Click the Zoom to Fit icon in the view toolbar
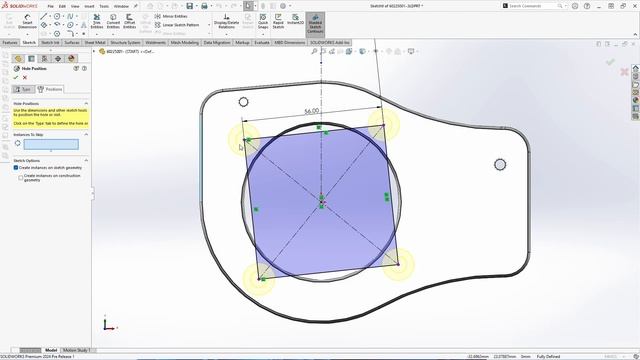The width and height of the screenshot is (640, 360). pyautogui.click(x=314, y=51)
